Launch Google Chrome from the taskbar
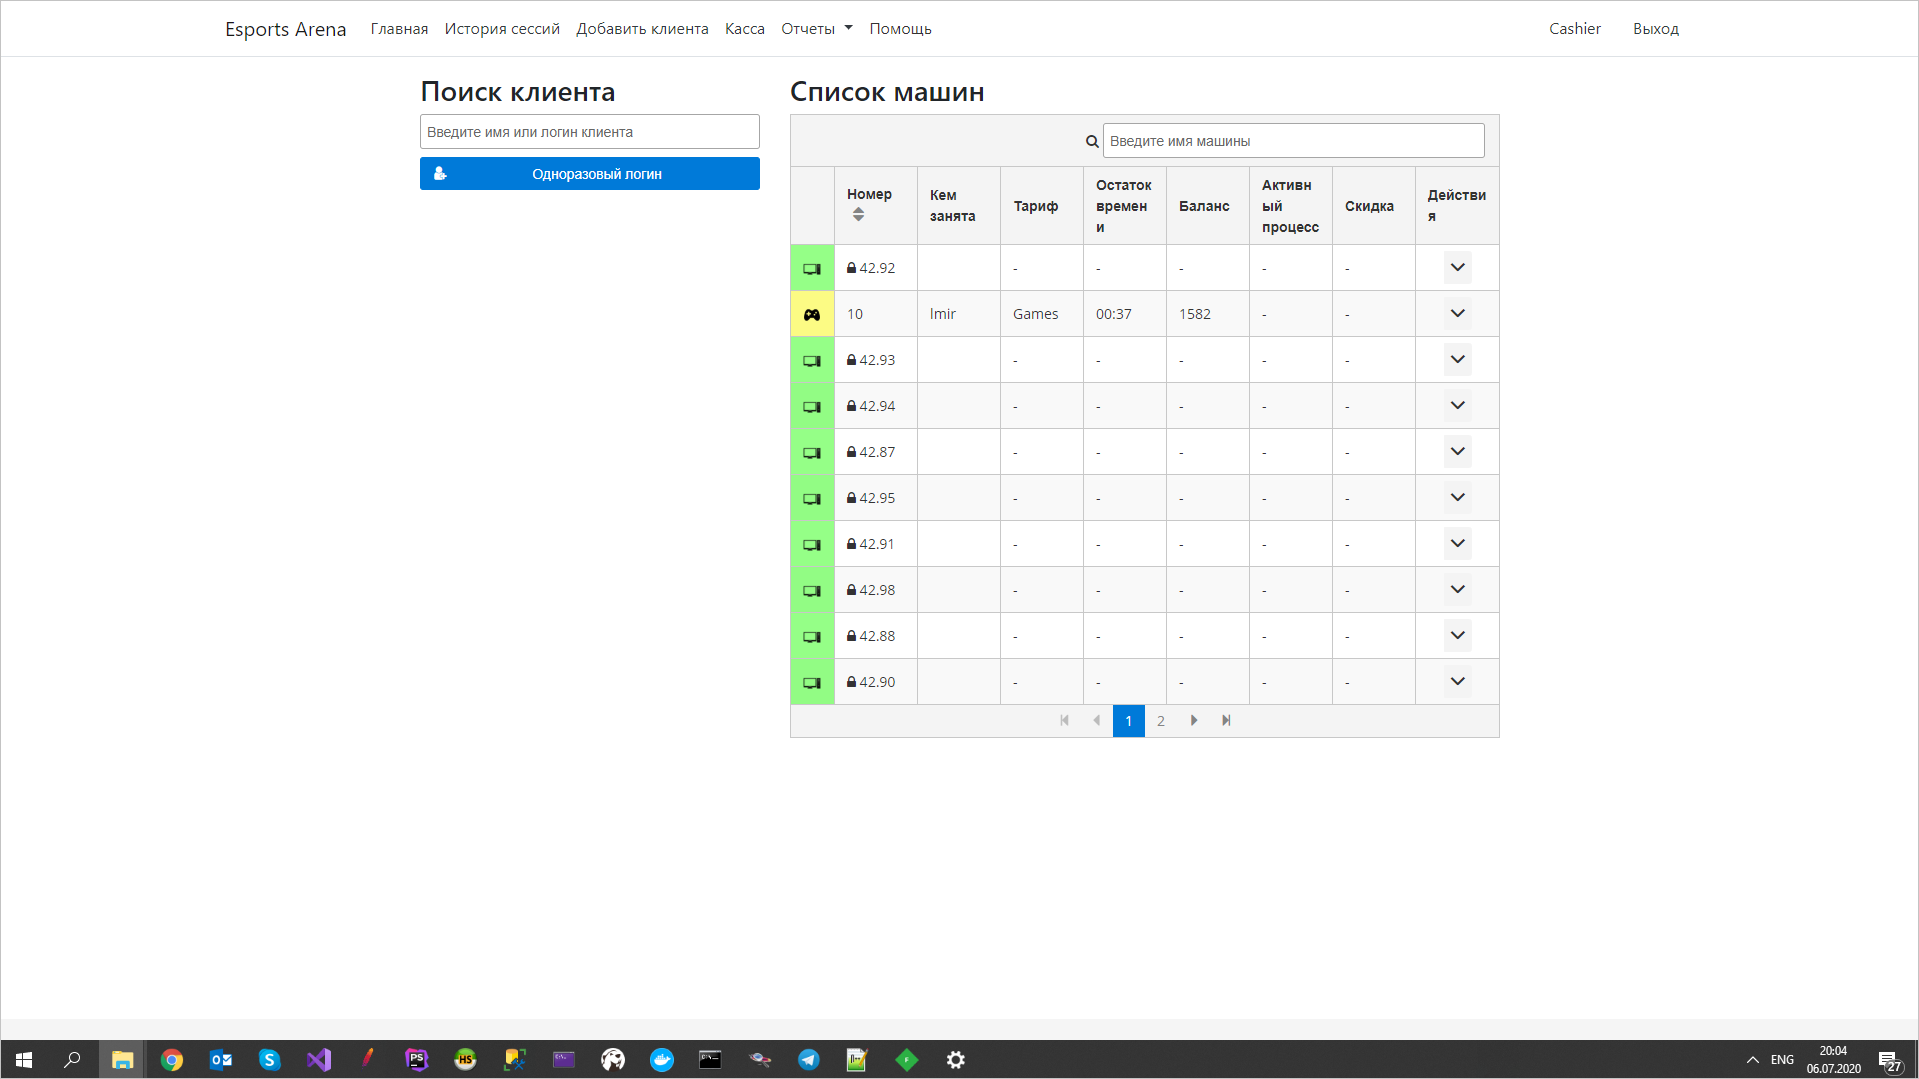 [x=172, y=1060]
